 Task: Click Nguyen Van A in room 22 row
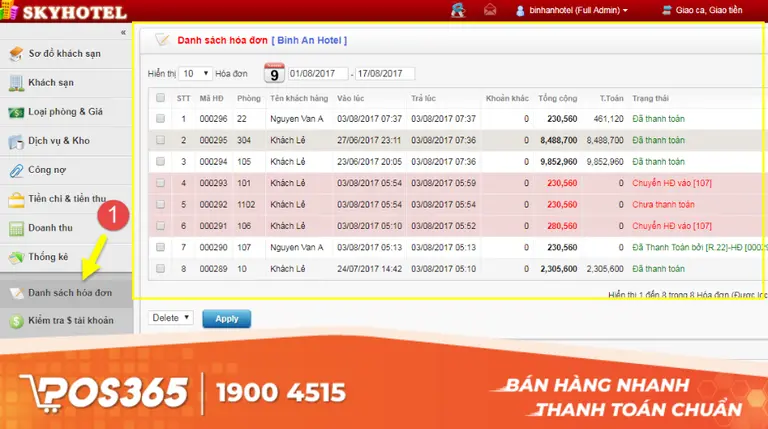pos(297,119)
